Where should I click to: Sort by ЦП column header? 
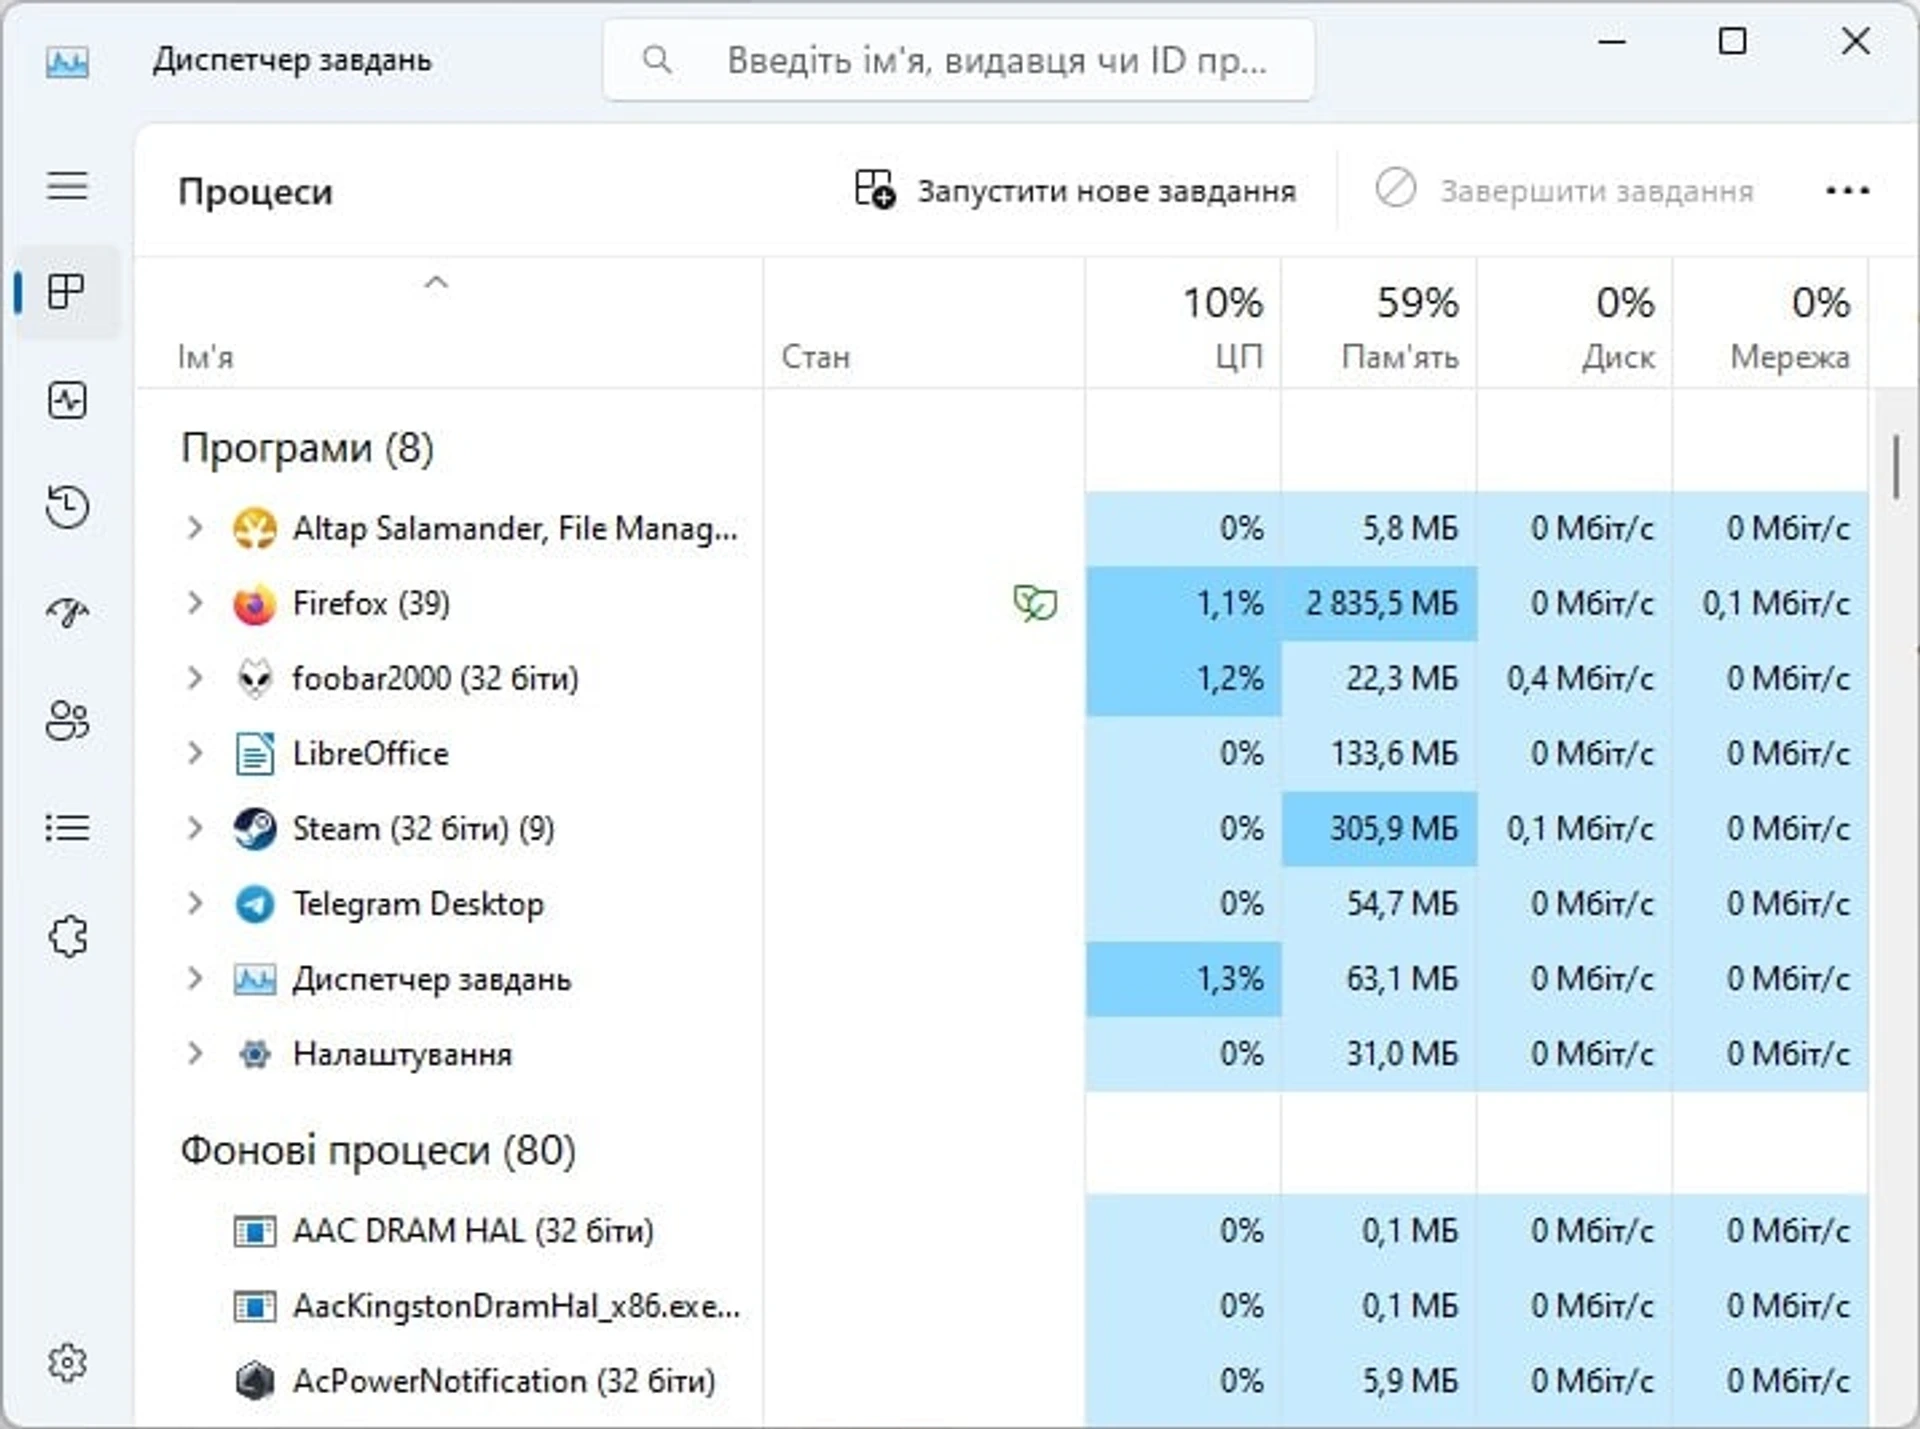[1183, 324]
